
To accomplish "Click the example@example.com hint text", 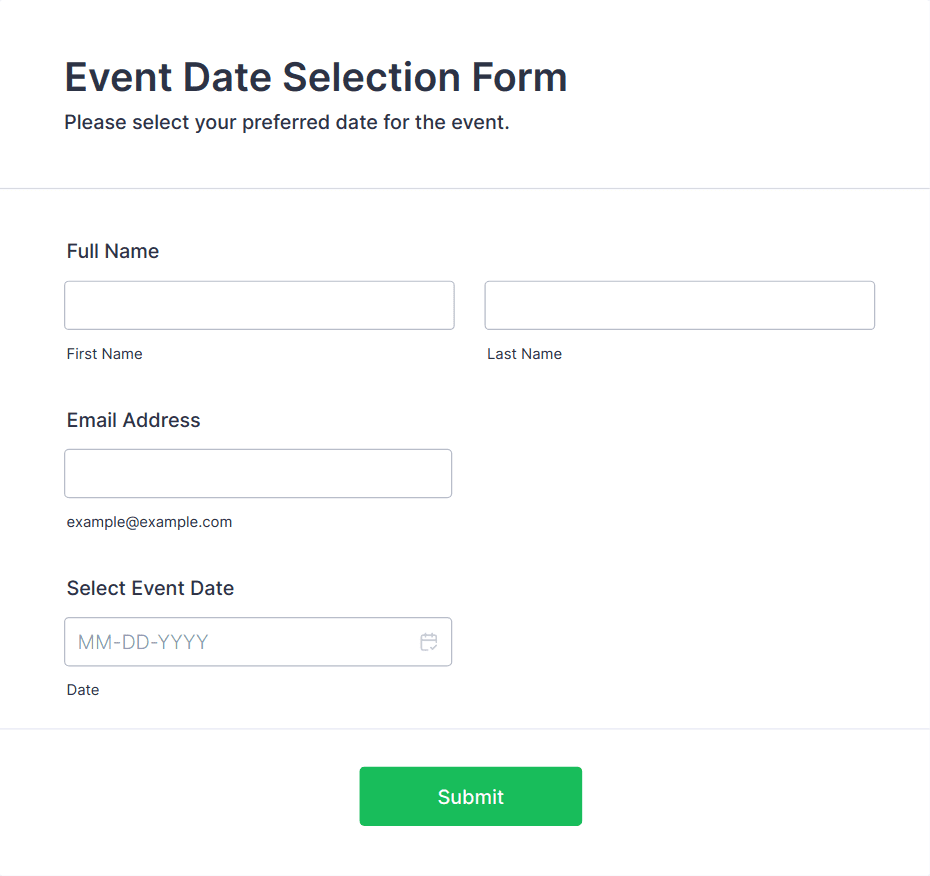I will 149,522.
